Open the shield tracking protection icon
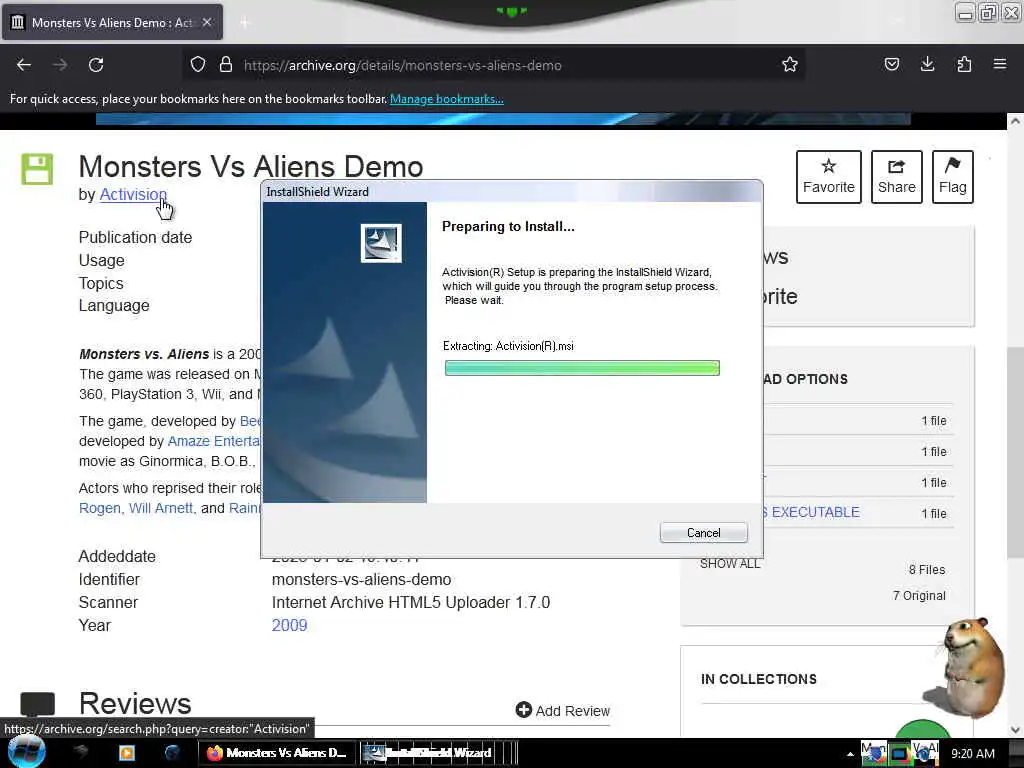 tap(198, 65)
